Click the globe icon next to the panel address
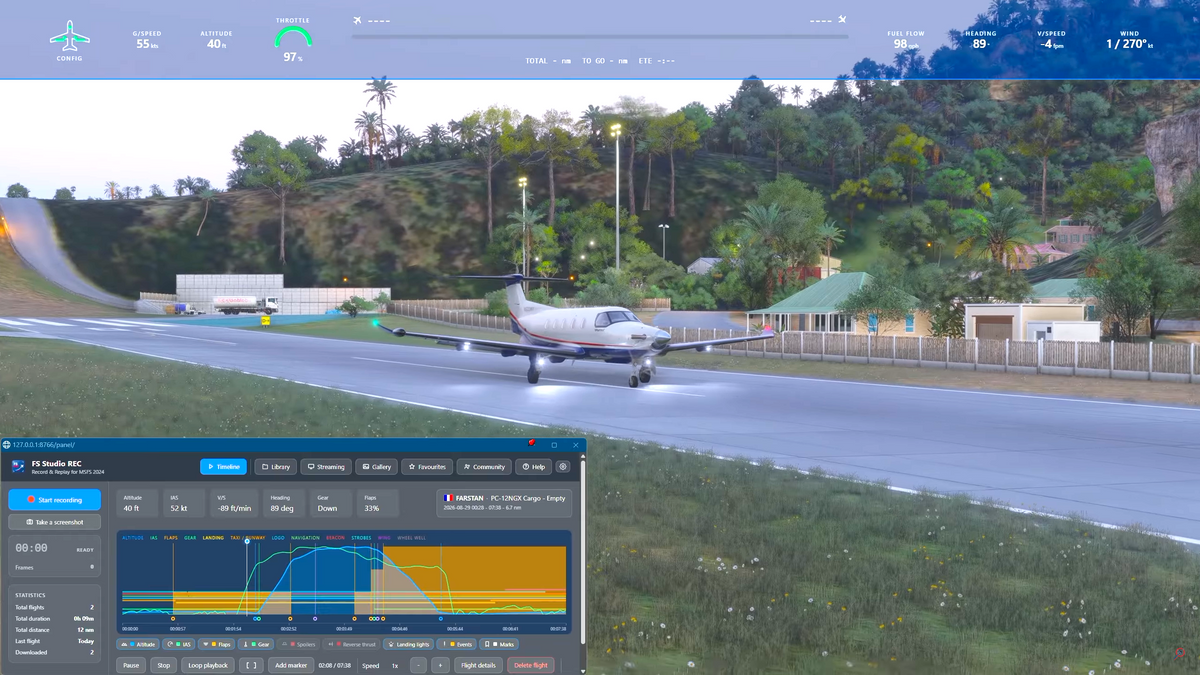The height and width of the screenshot is (675, 1200). pos(6,444)
